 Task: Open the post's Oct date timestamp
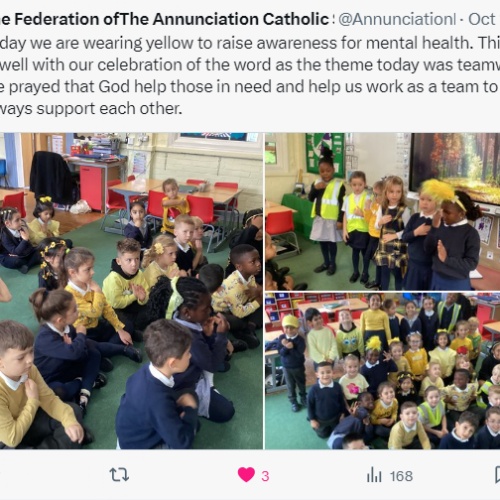click(482, 19)
